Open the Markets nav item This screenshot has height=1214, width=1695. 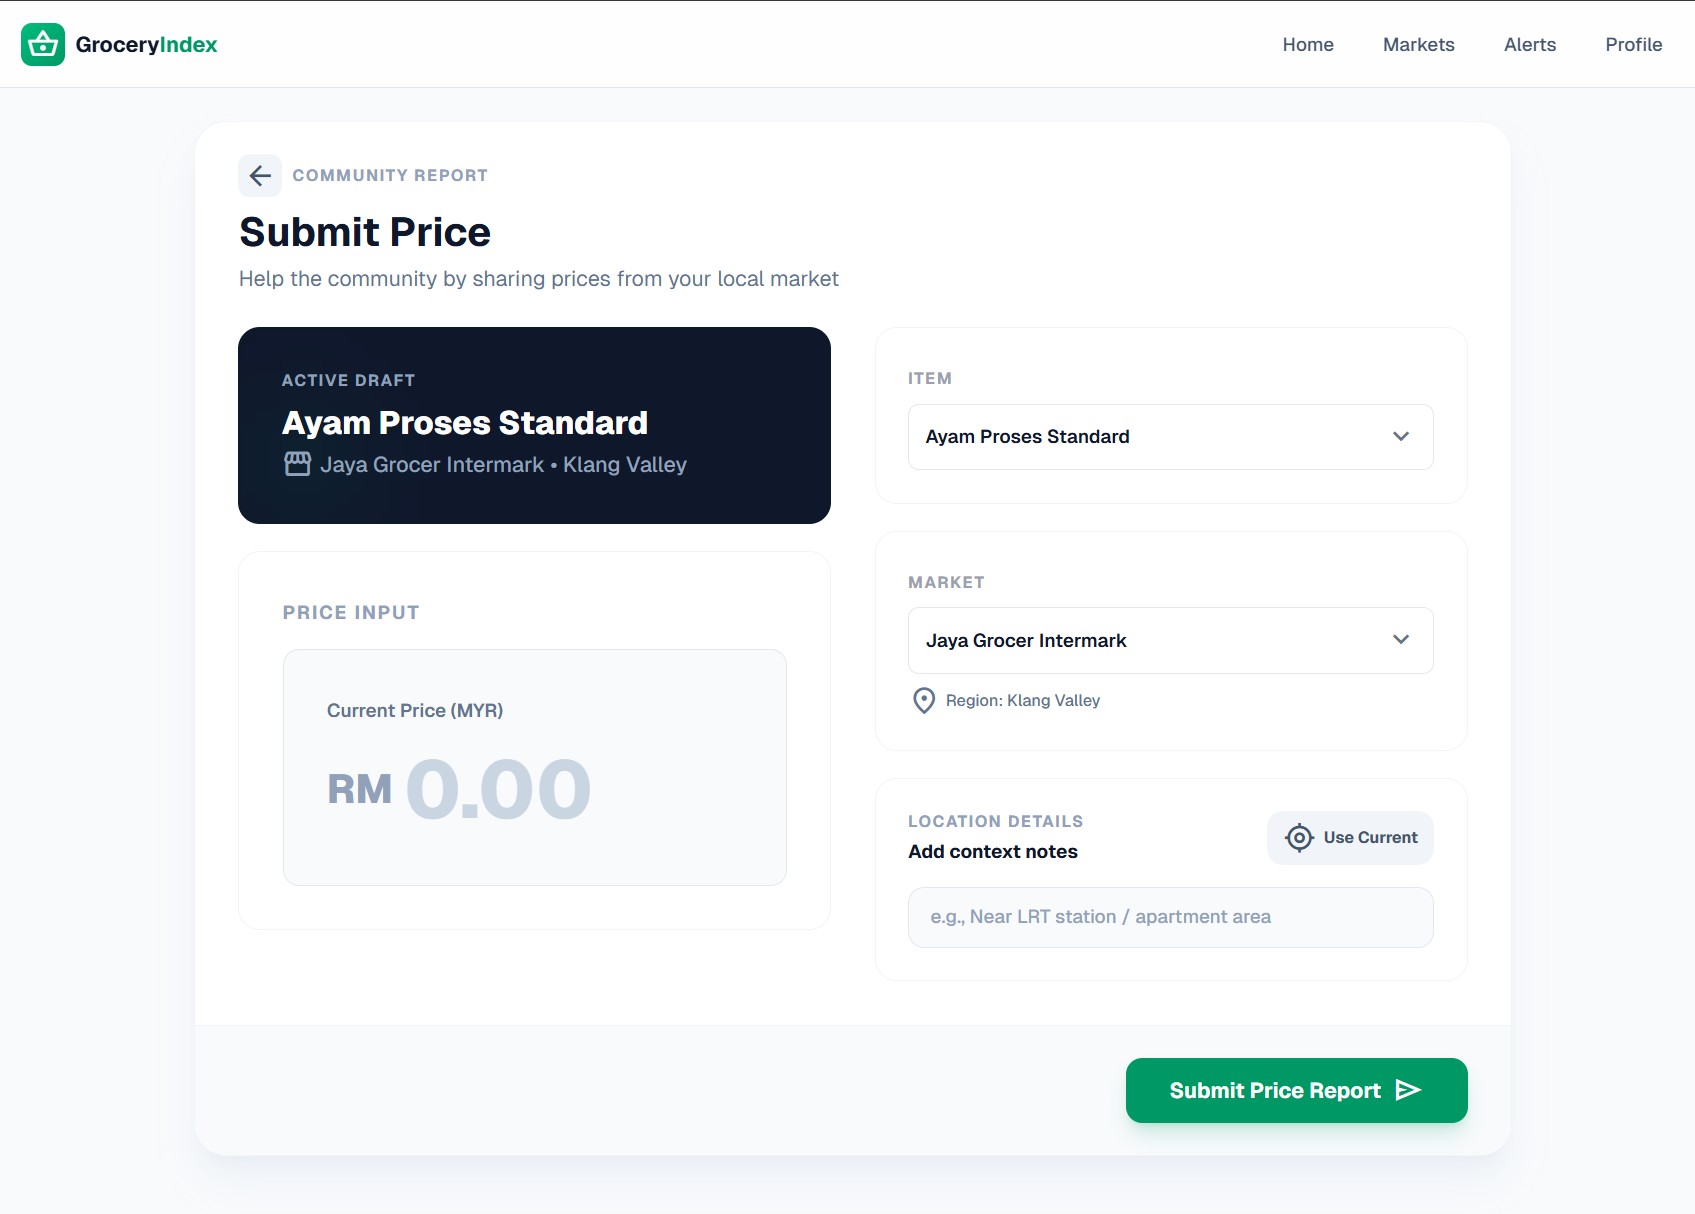point(1418,44)
